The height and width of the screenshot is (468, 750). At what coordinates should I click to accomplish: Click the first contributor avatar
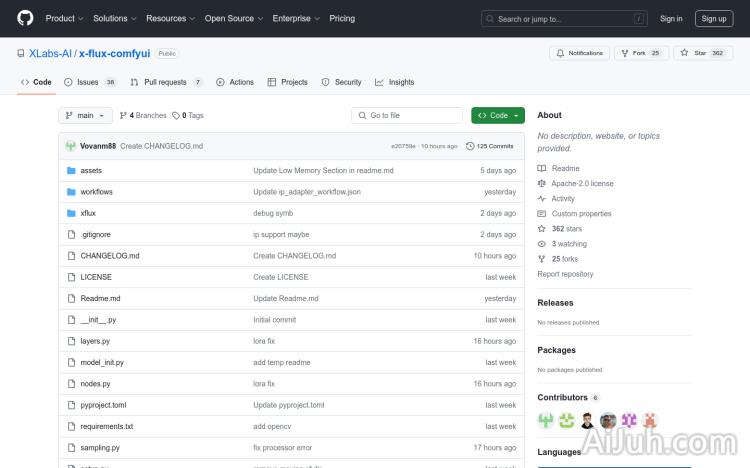pos(546,420)
